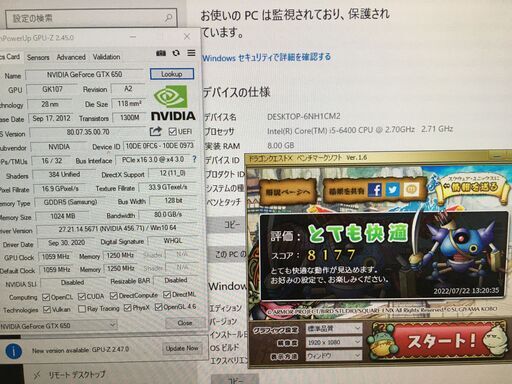Toggle the PhysX checkbox
Screen dimensions: 512x384
coord(127,308)
